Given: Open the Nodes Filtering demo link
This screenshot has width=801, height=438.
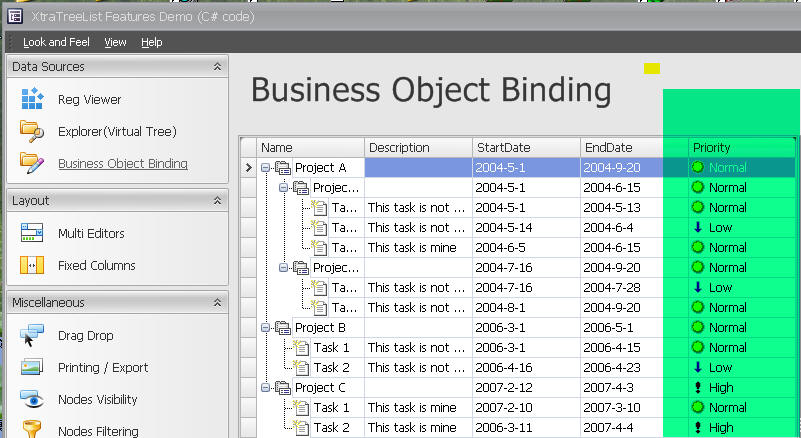Looking at the screenshot, I should click(98, 431).
